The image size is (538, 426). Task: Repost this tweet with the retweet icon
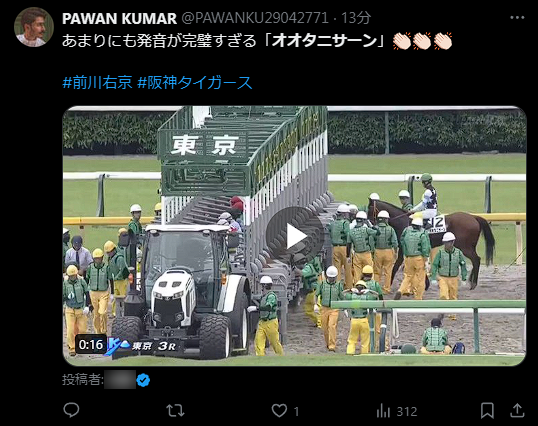point(175,411)
